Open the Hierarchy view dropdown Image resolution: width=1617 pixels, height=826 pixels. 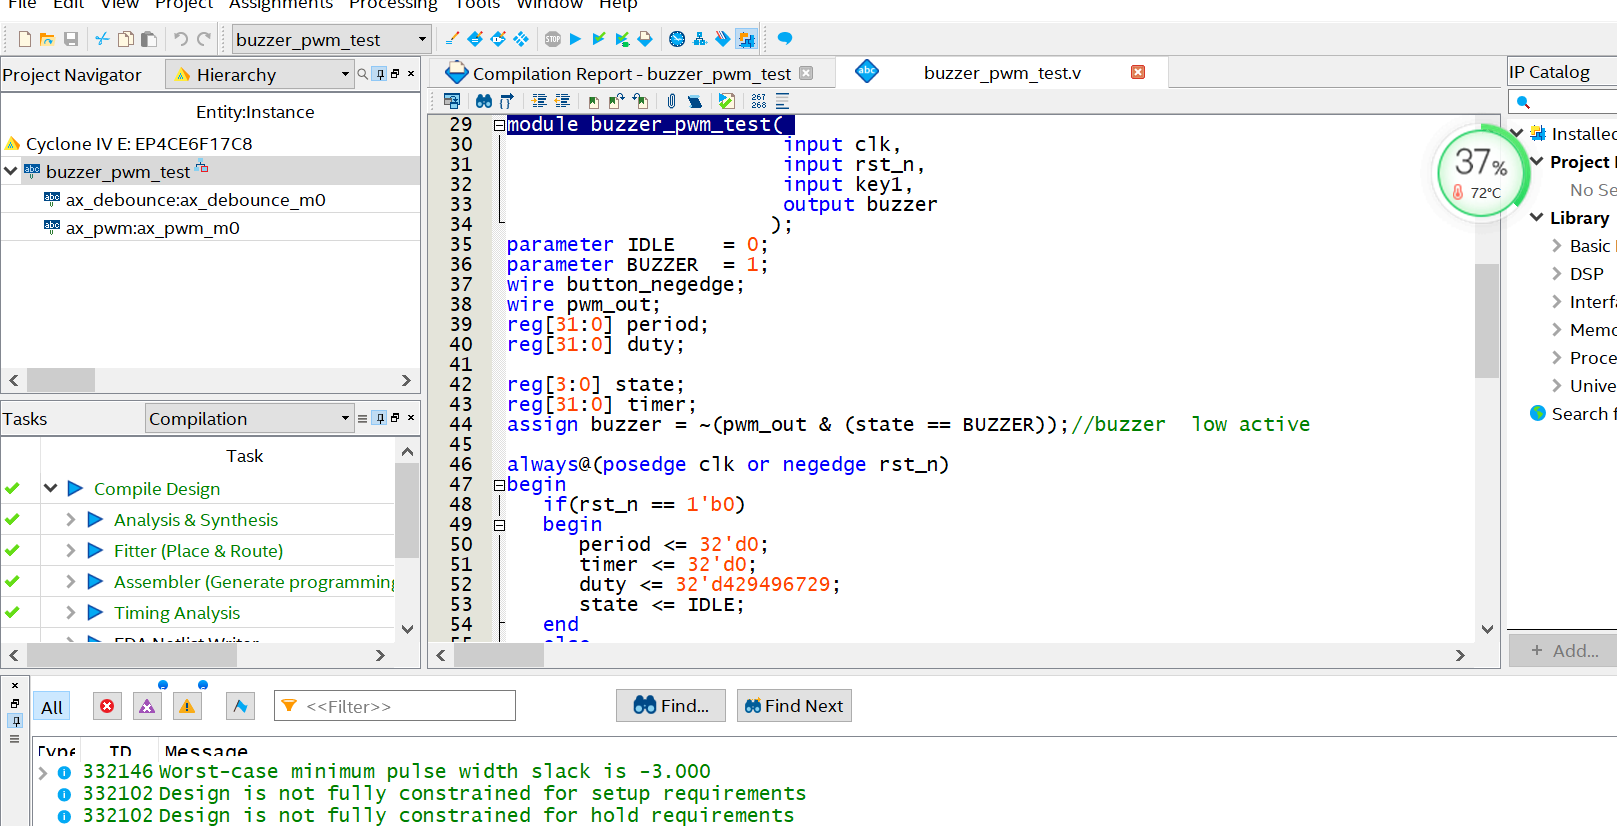pos(260,75)
